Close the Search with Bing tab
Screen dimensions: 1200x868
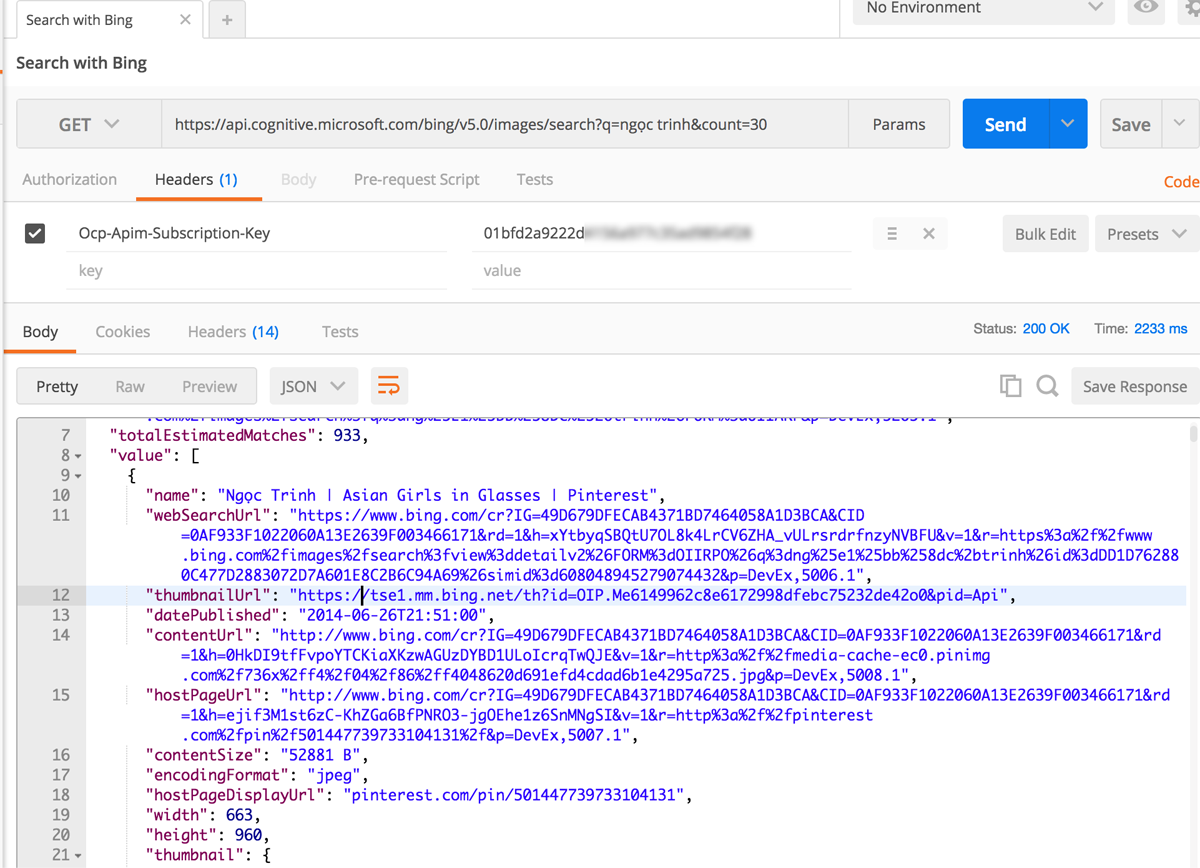point(186,20)
